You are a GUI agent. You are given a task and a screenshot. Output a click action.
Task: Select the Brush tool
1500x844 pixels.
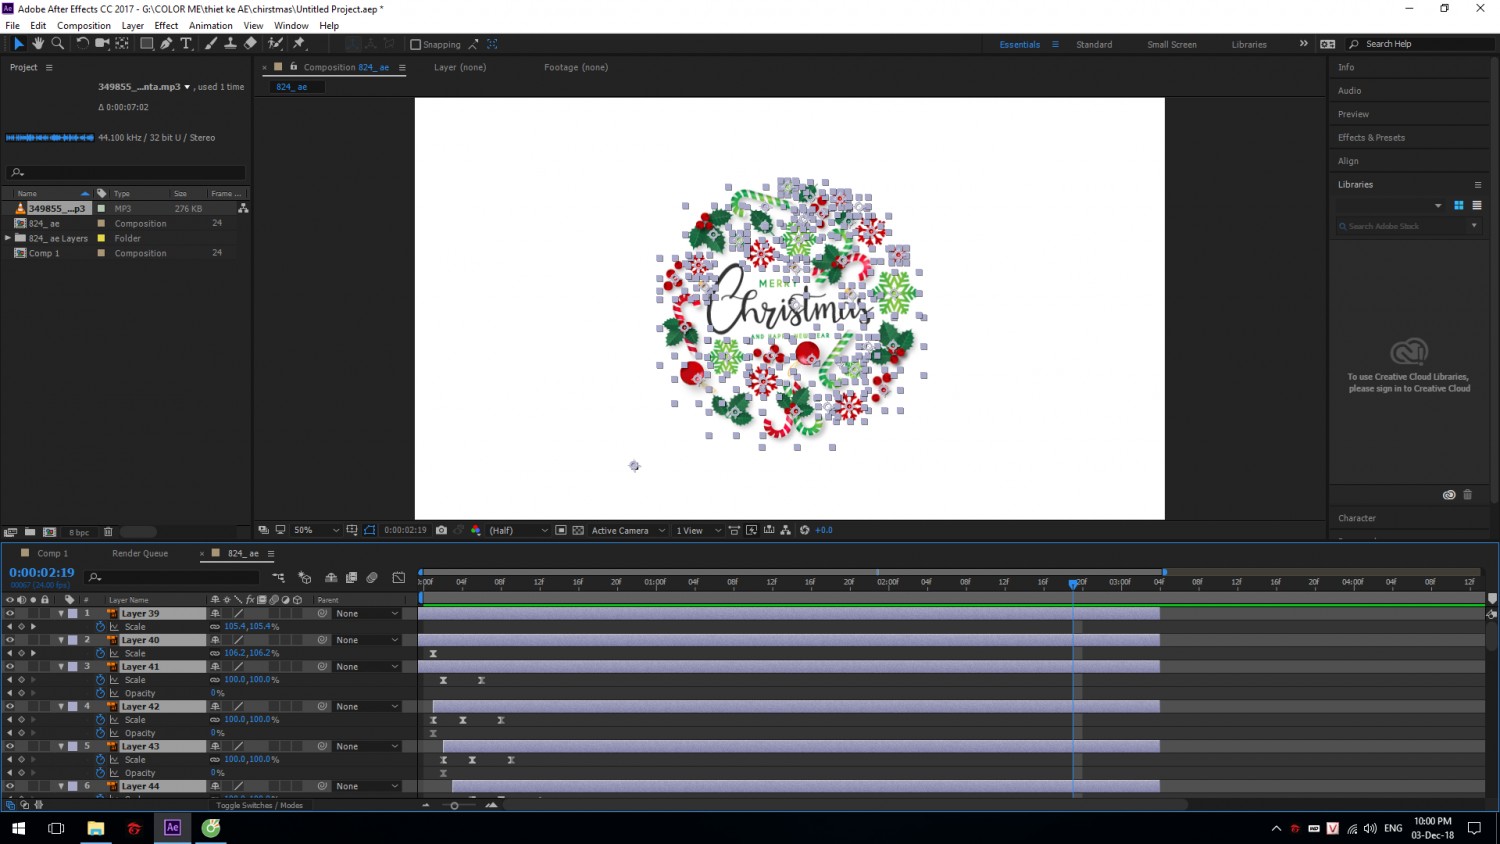tap(211, 44)
